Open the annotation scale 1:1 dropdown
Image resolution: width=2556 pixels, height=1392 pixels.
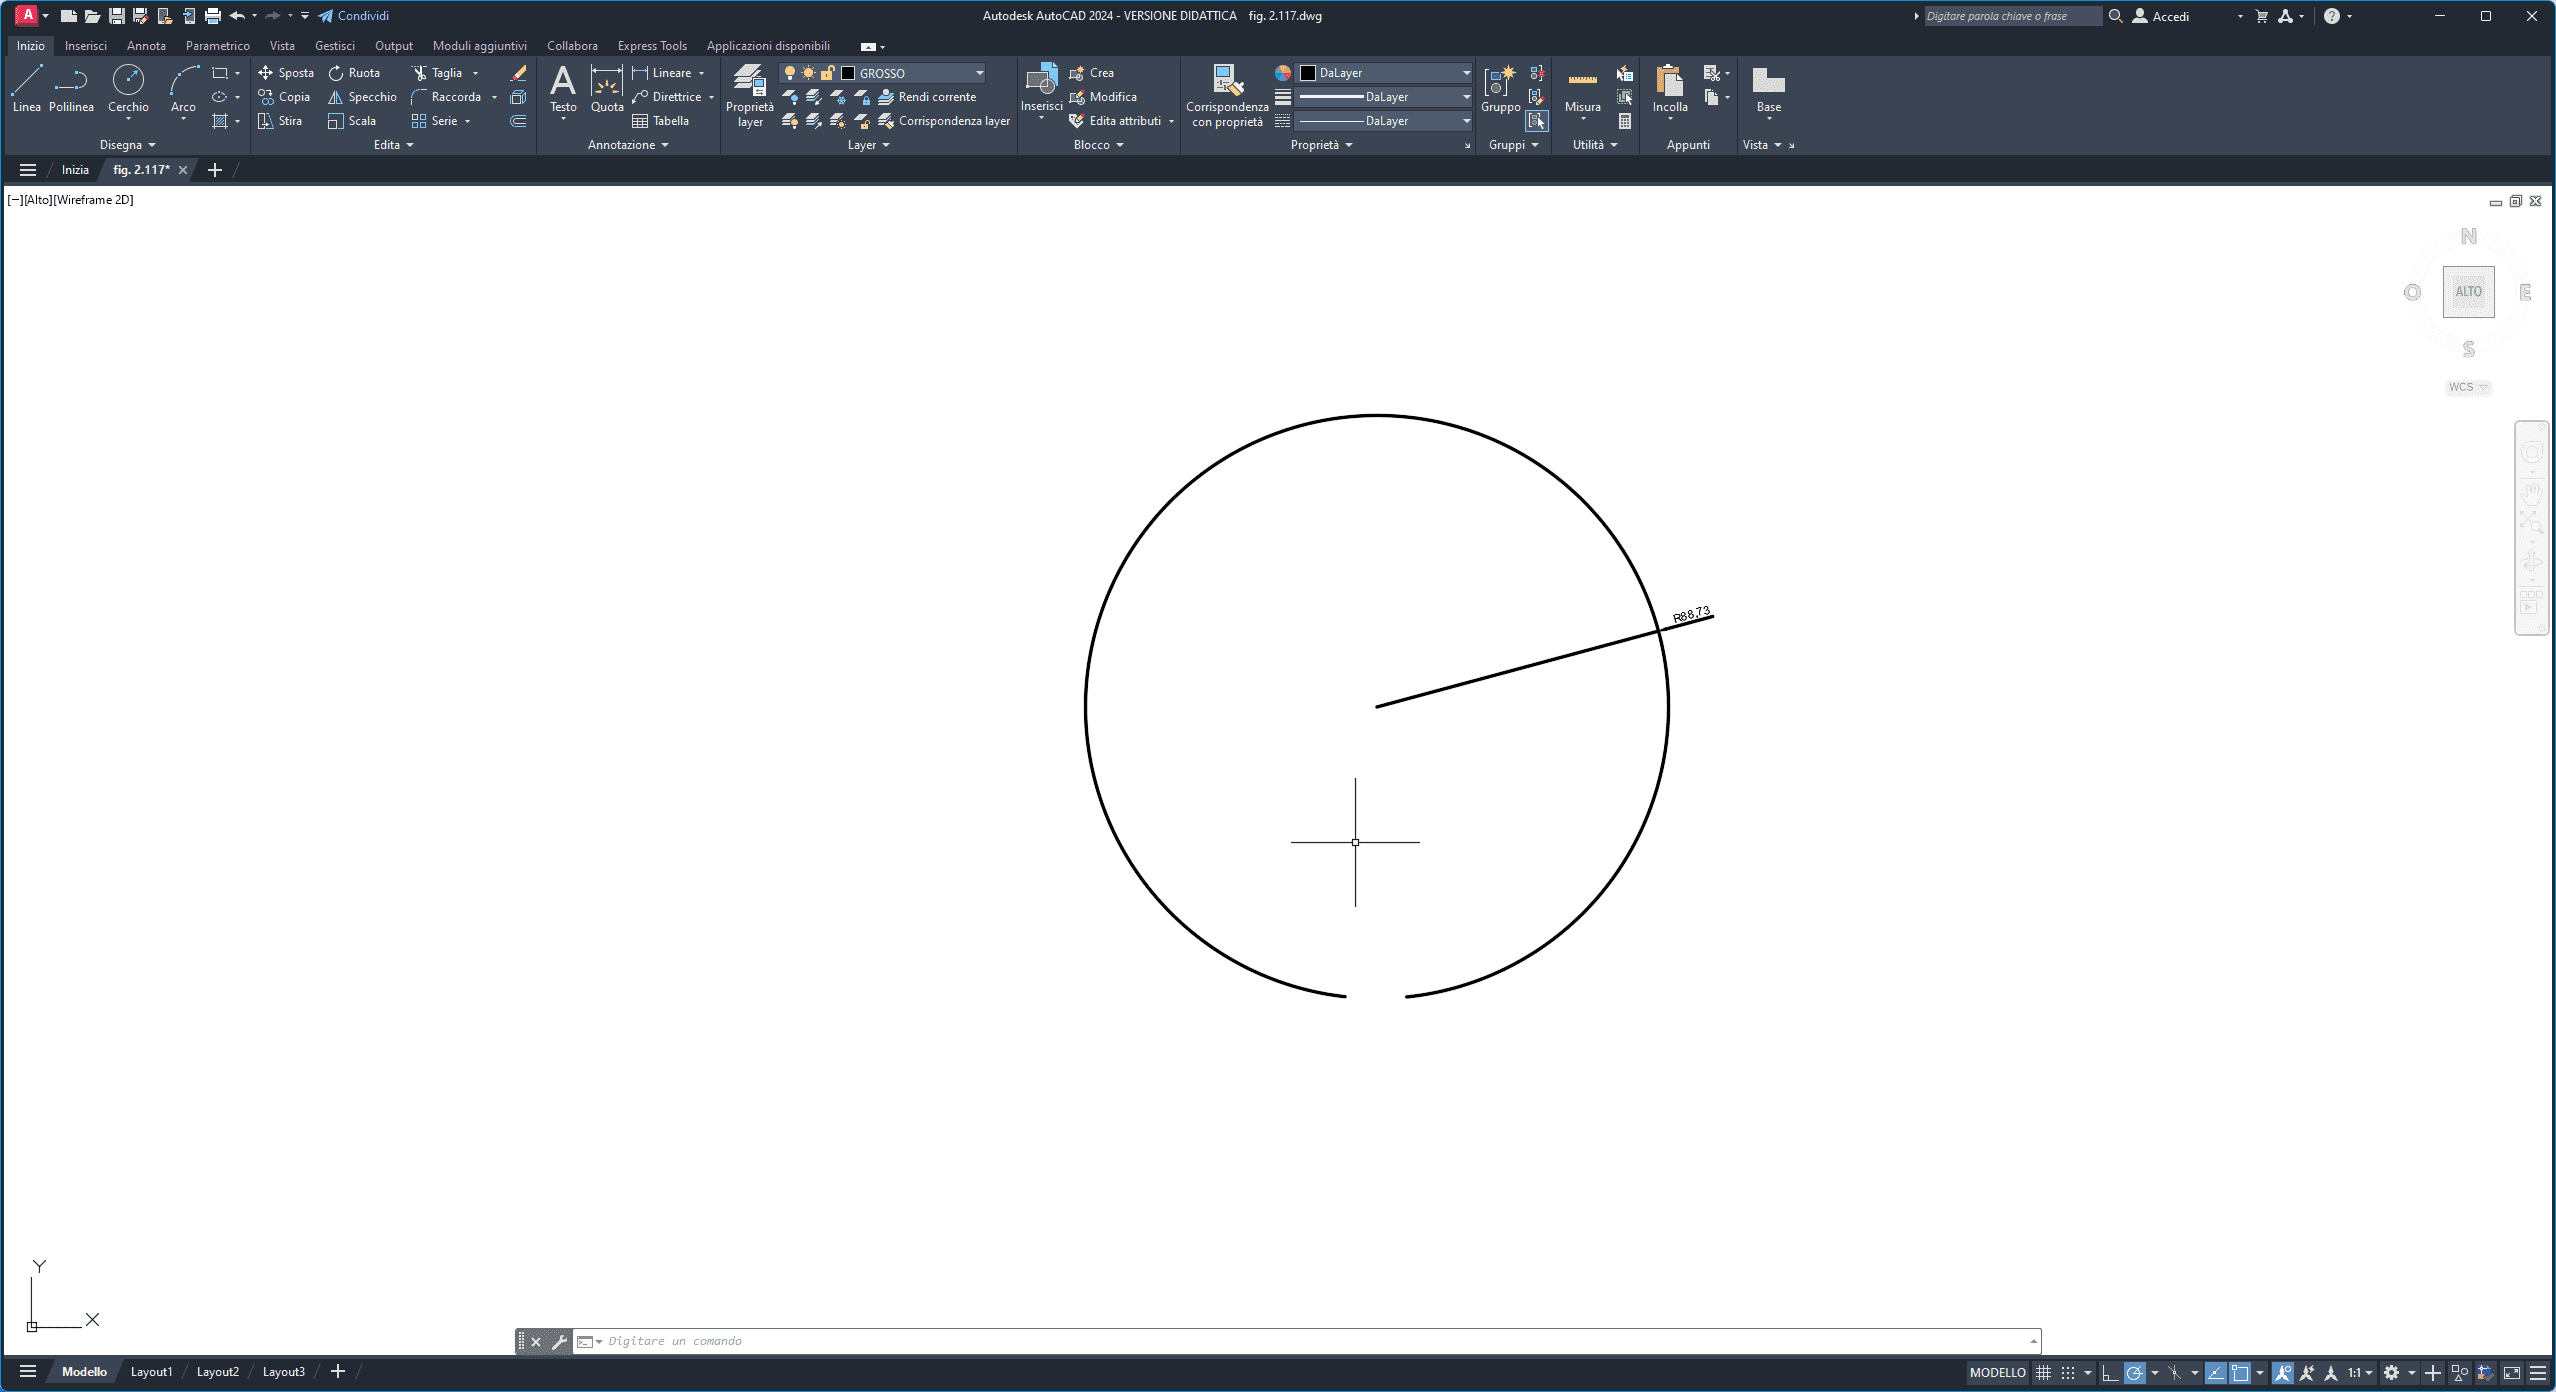click(x=2360, y=1373)
